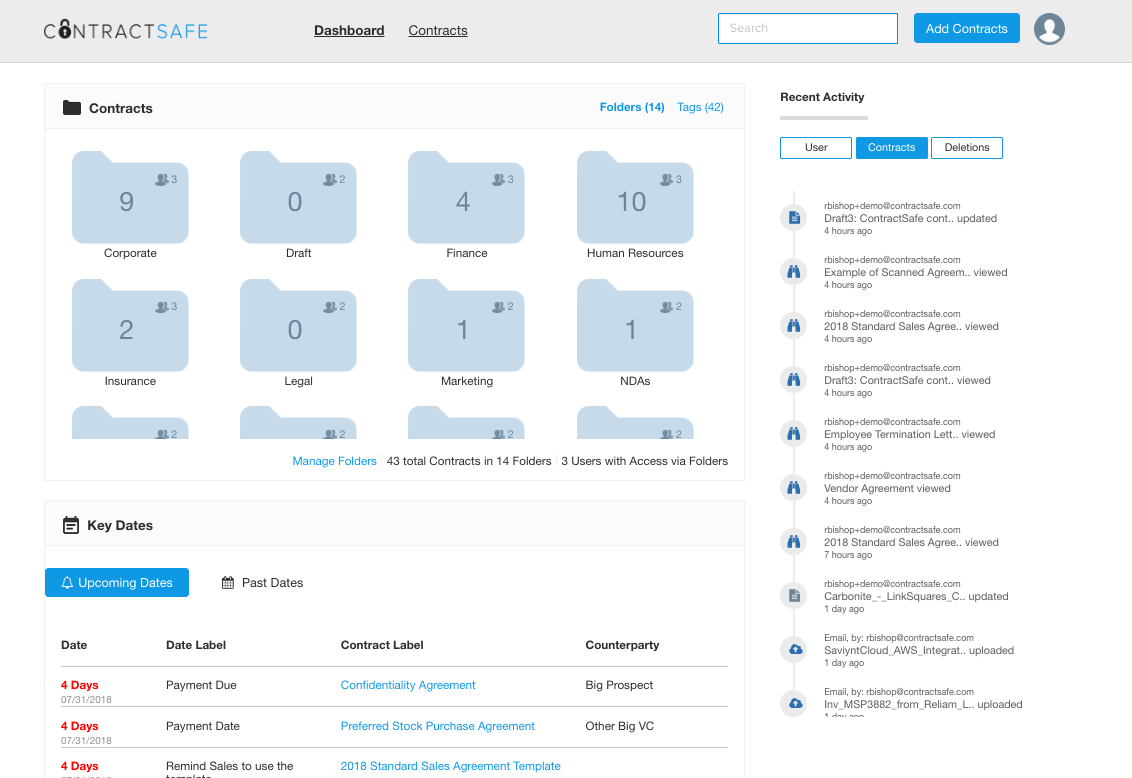
Task: Open the Manage Folders link
Action: coord(334,461)
